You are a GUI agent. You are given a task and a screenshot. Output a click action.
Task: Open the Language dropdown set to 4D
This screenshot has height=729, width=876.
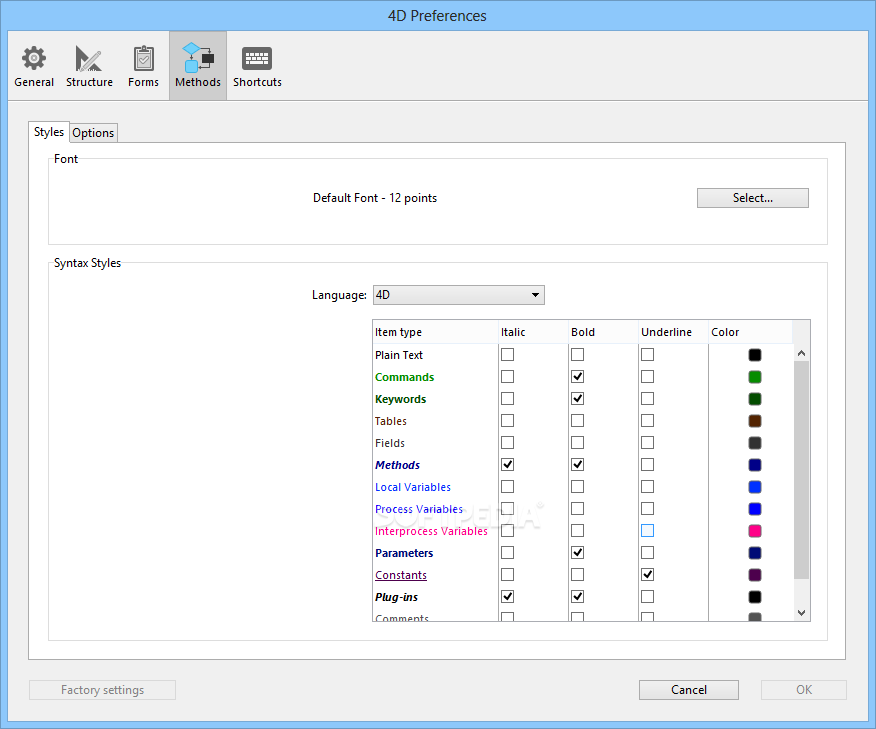point(459,295)
